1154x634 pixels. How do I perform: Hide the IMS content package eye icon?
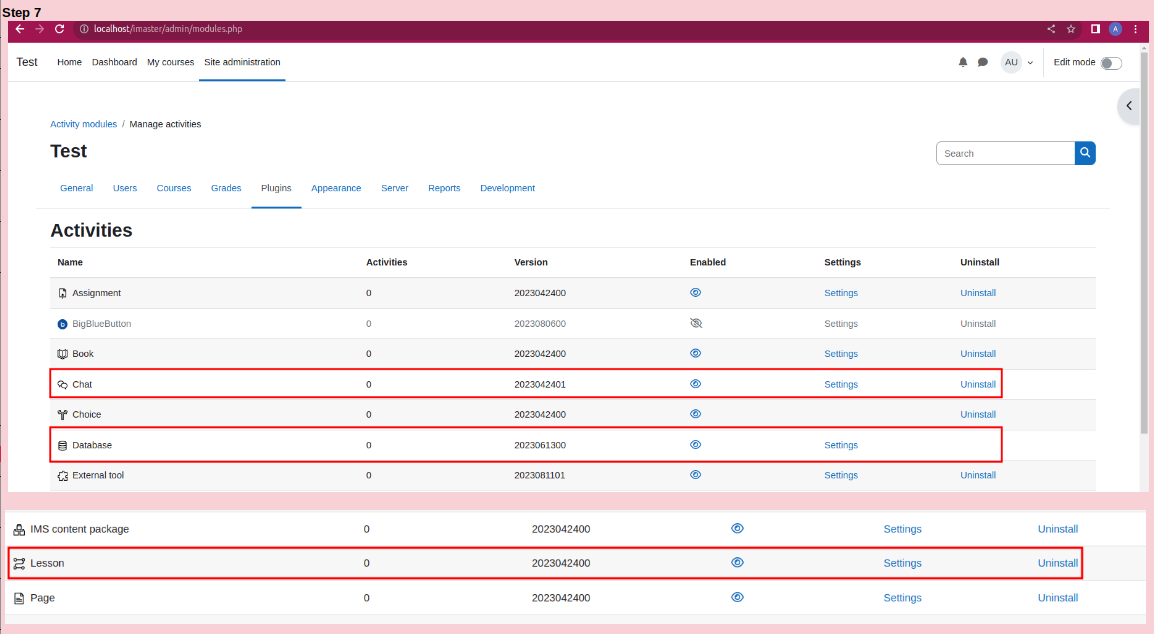[x=737, y=529]
